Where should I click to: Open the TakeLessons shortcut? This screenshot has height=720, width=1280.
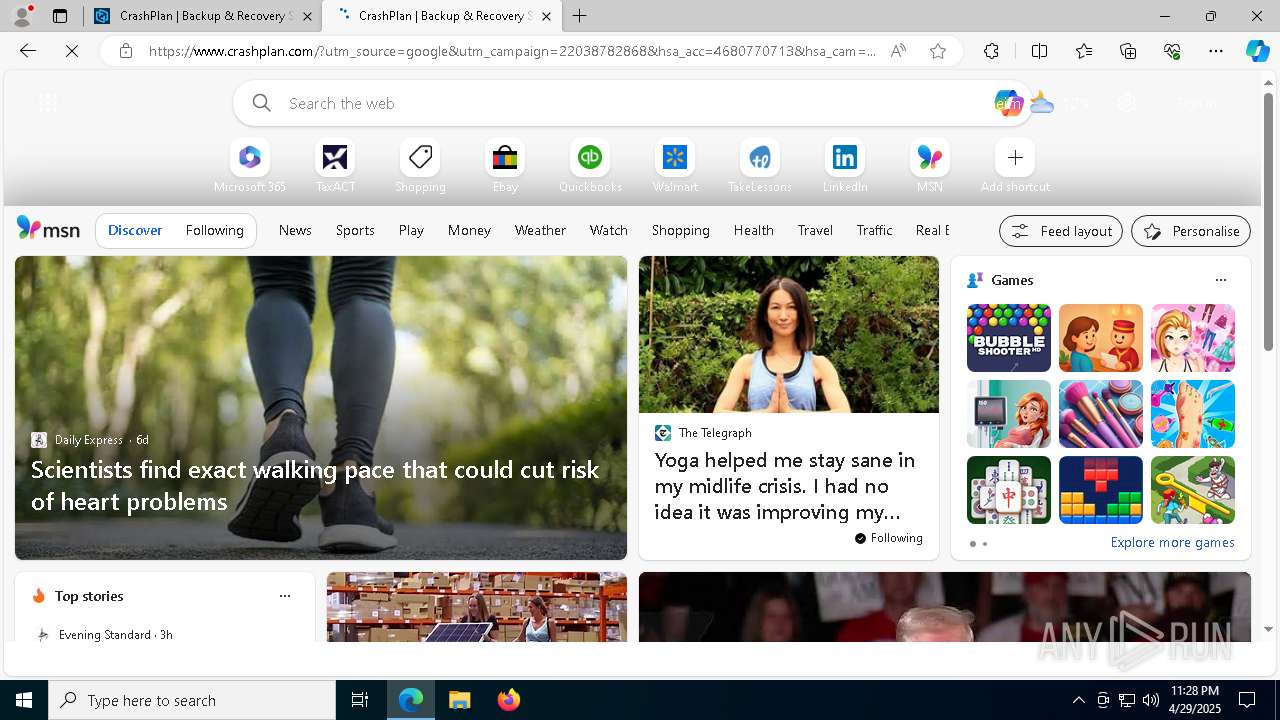point(760,166)
